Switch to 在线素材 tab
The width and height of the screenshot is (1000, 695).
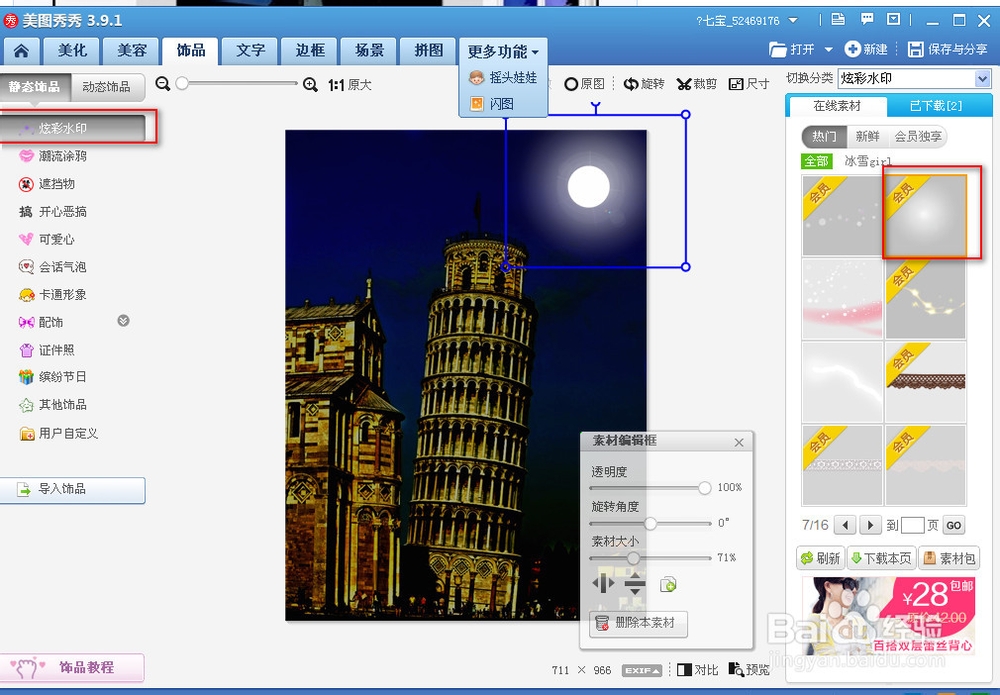[837, 106]
